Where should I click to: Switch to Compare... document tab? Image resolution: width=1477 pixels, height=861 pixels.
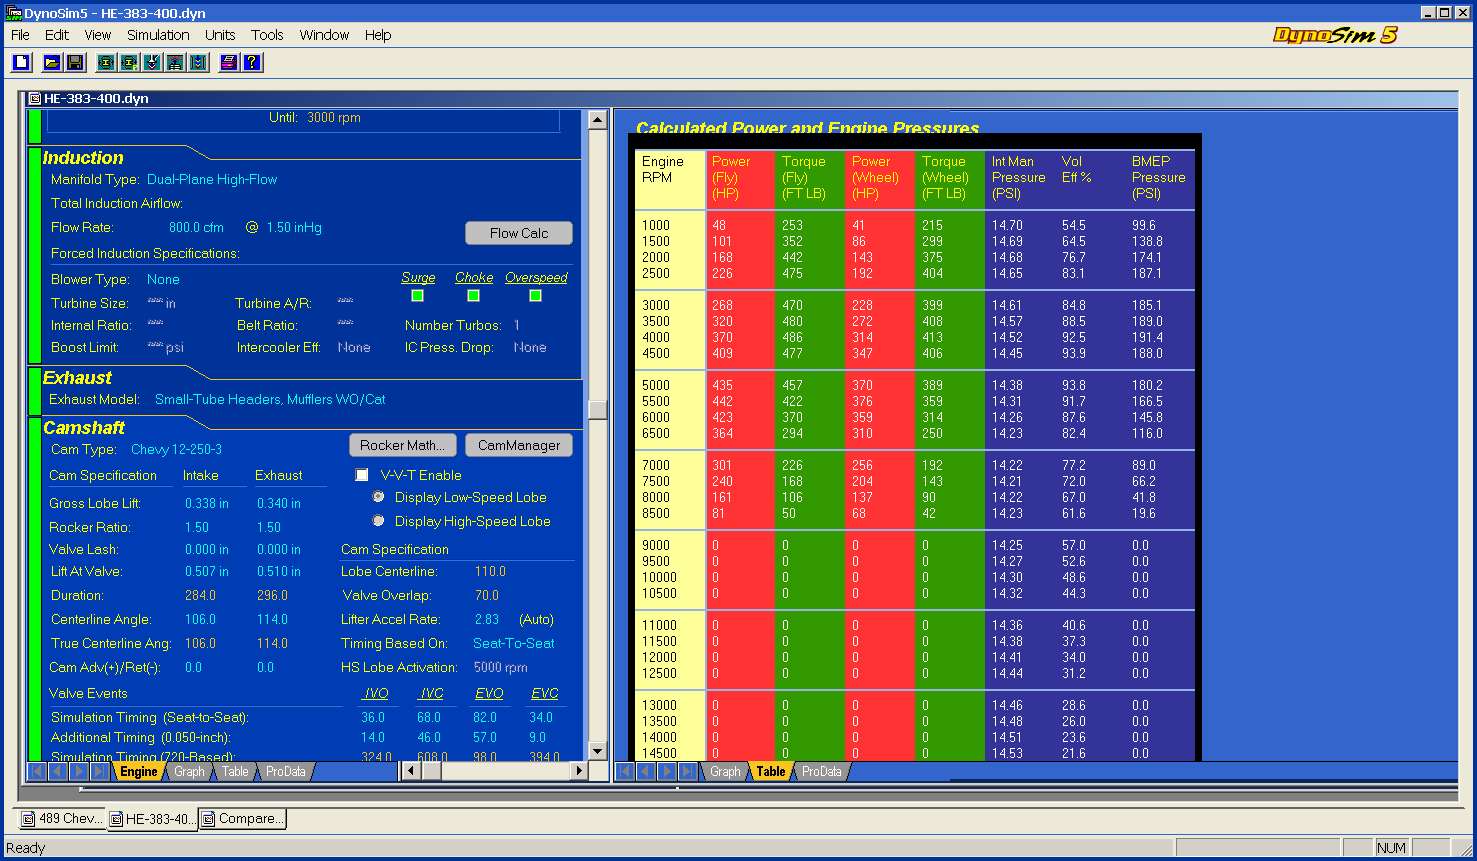(x=243, y=818)
